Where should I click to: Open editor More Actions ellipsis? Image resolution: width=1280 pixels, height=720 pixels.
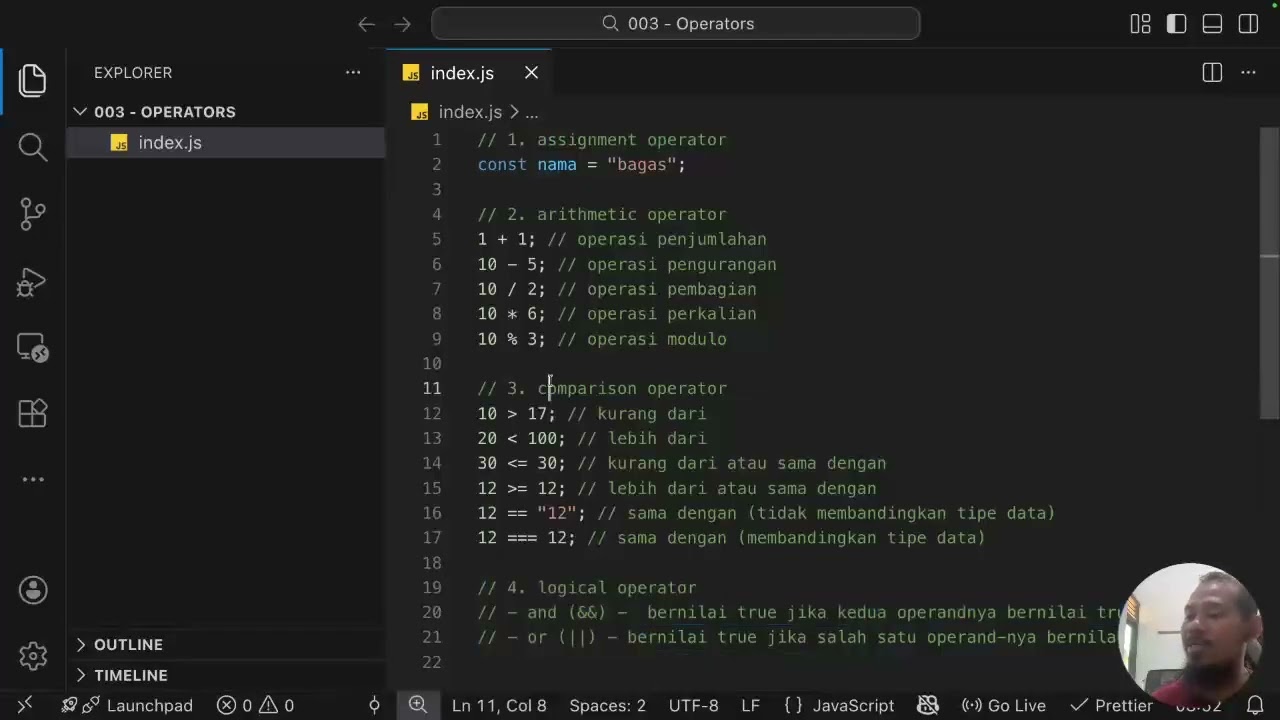[1248, 73]
